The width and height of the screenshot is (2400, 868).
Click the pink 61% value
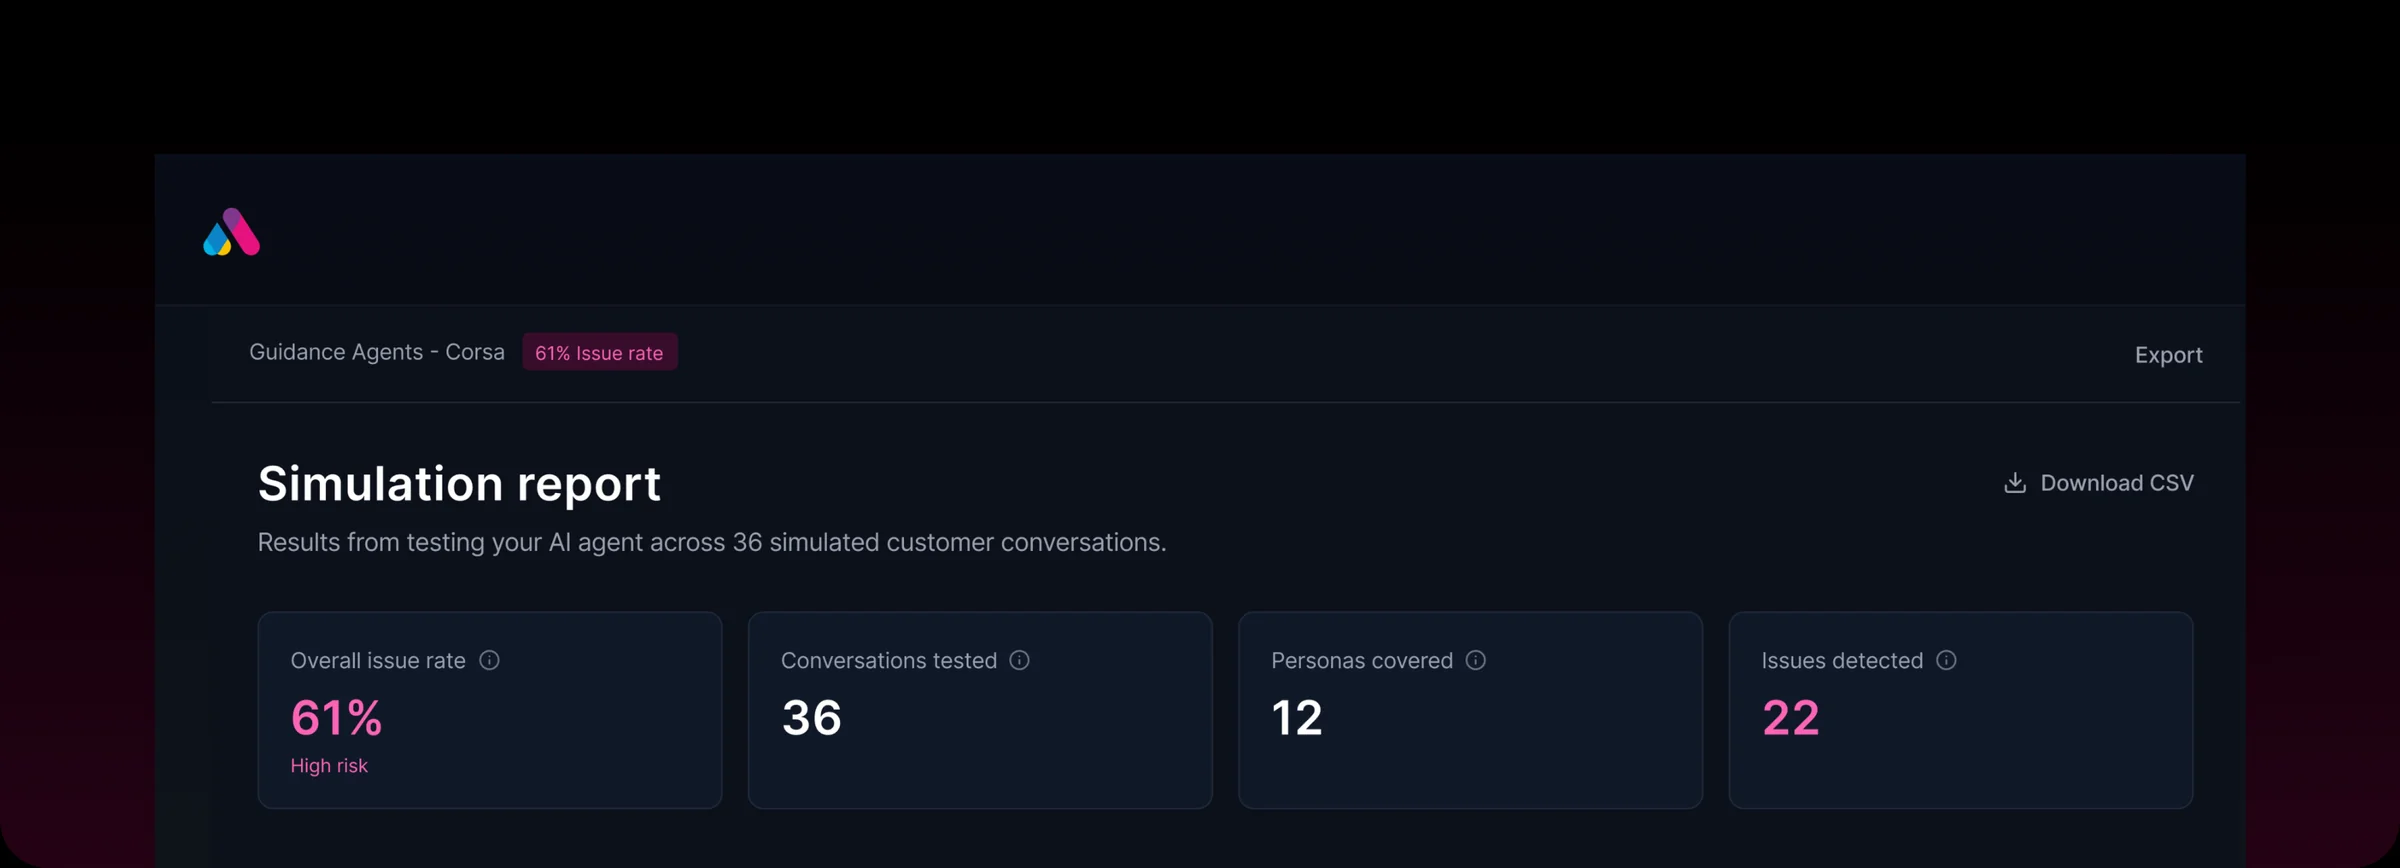coord(336,718)
